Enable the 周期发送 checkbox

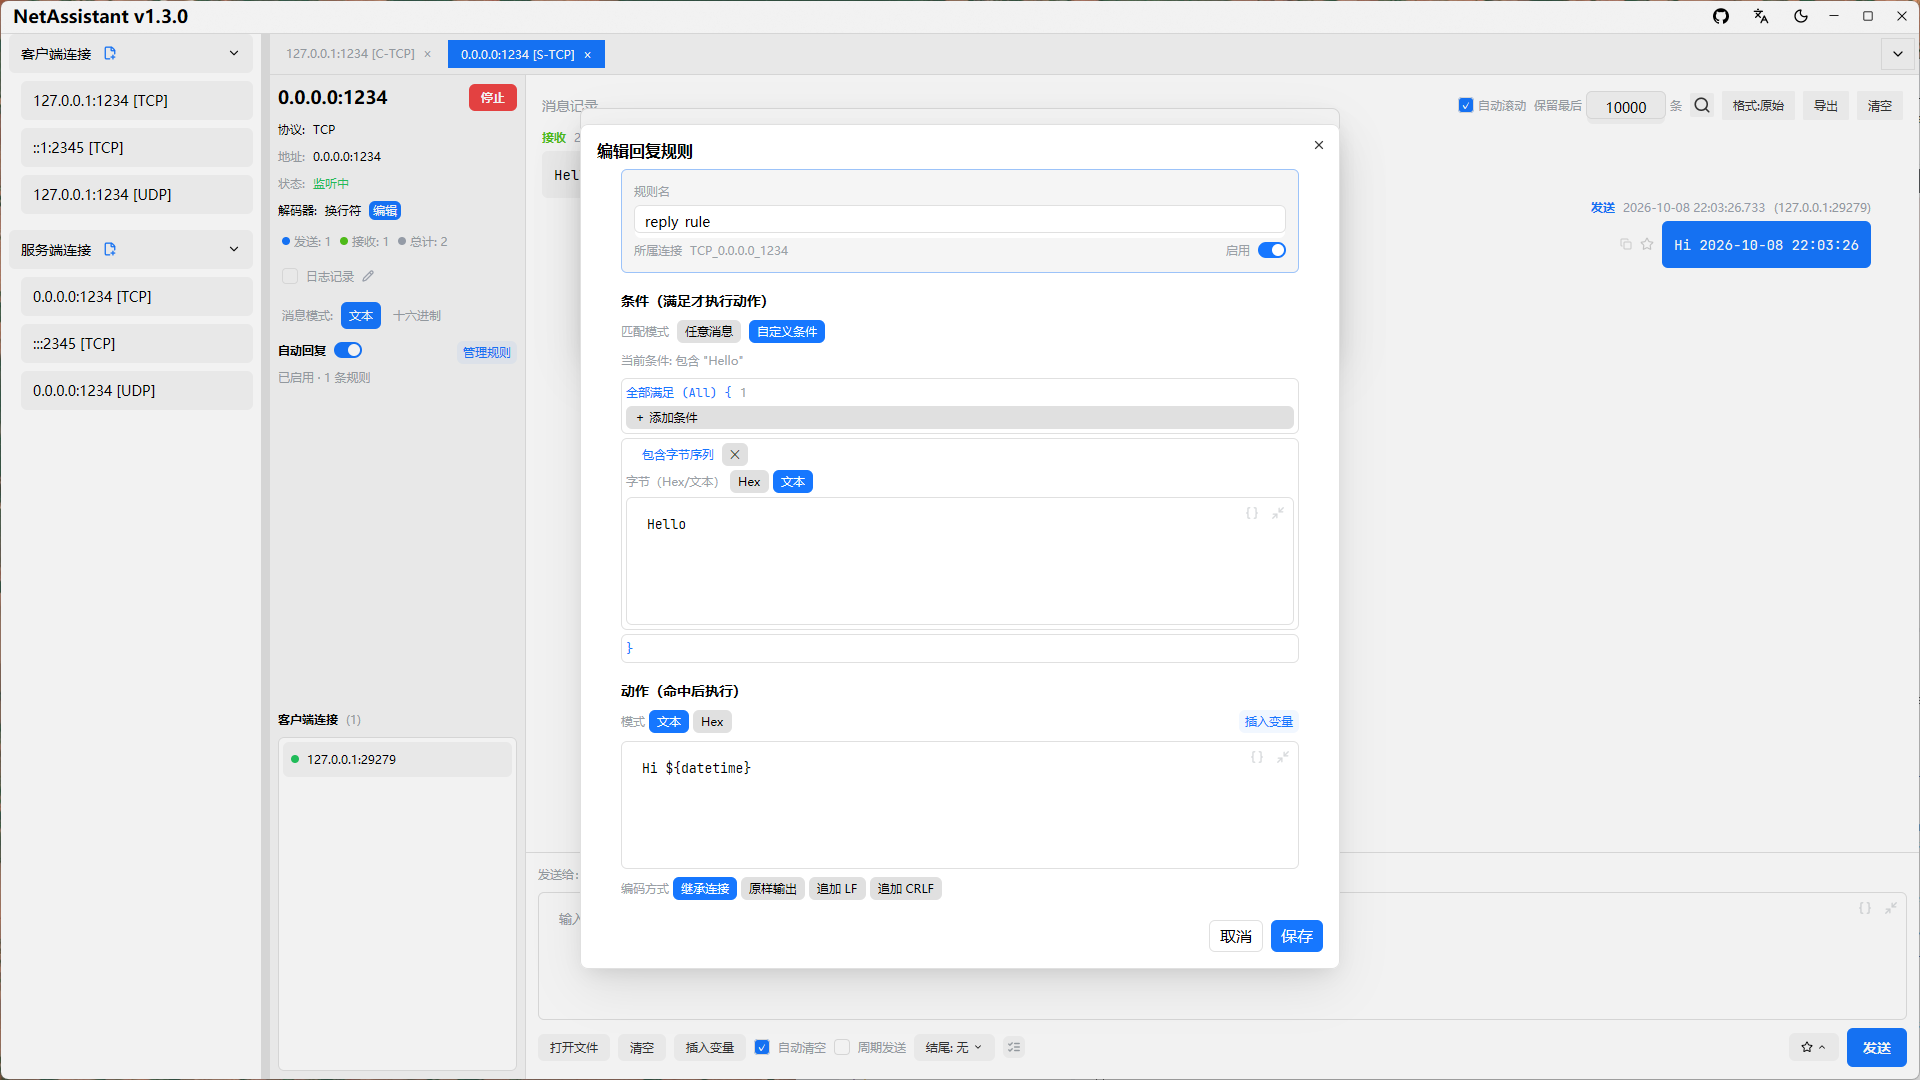842,1047
